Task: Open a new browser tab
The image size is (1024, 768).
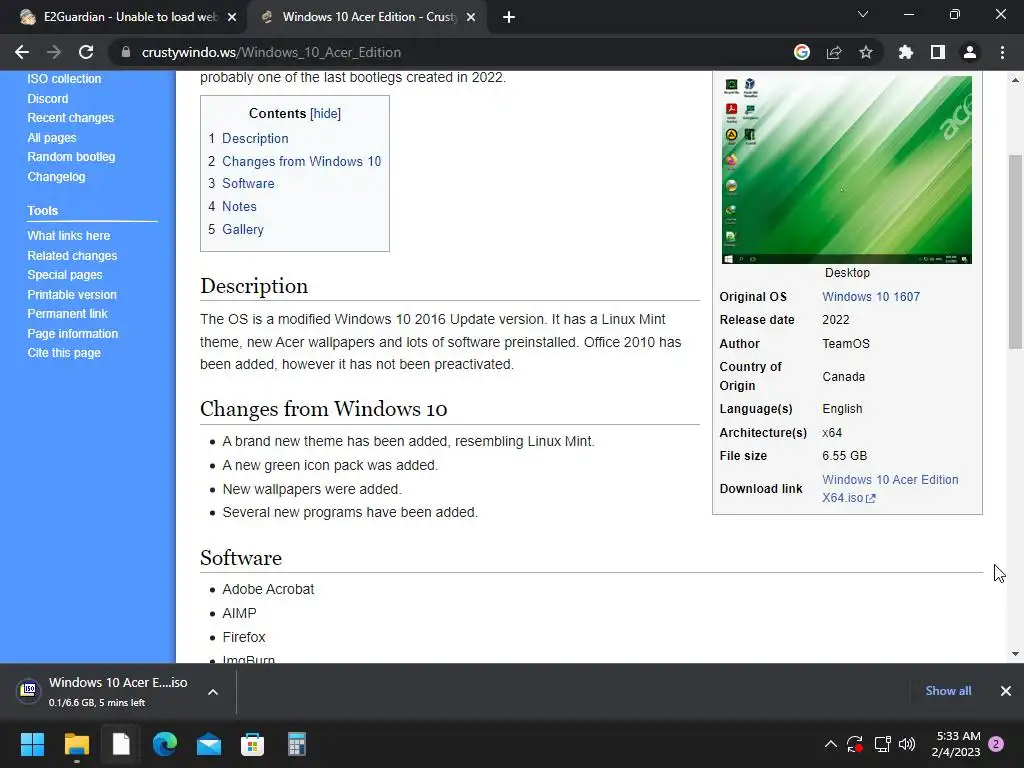Action: coord(509,17)
